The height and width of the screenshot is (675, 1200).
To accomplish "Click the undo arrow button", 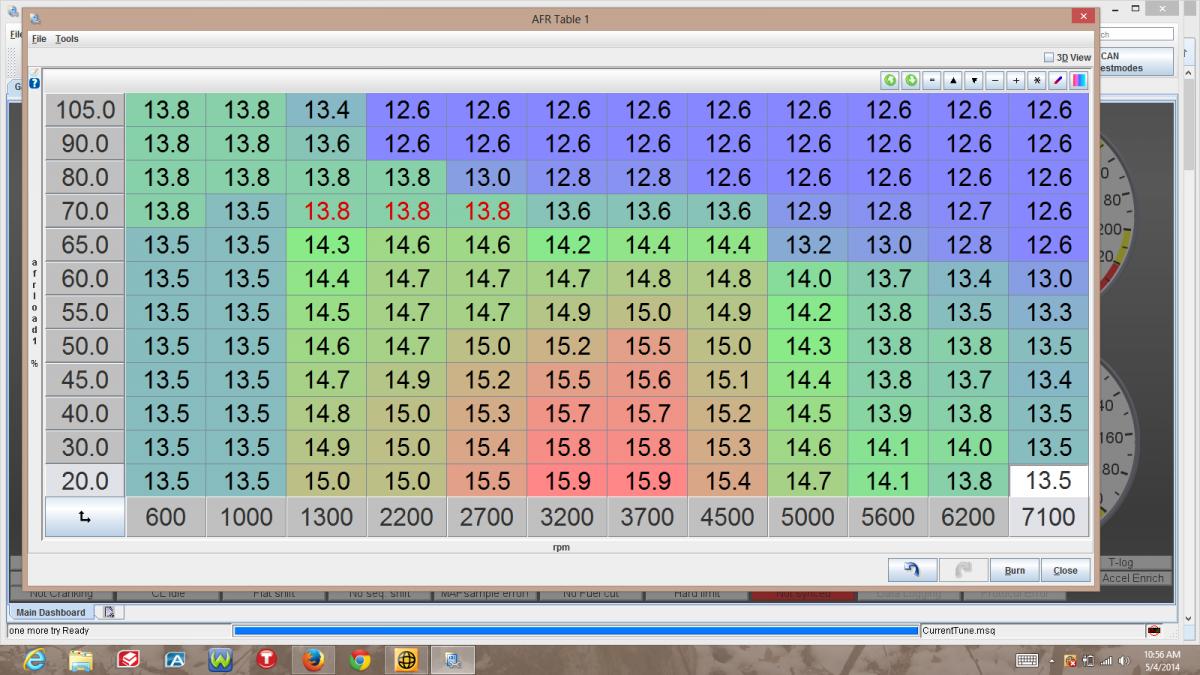I will click(912, 570).
